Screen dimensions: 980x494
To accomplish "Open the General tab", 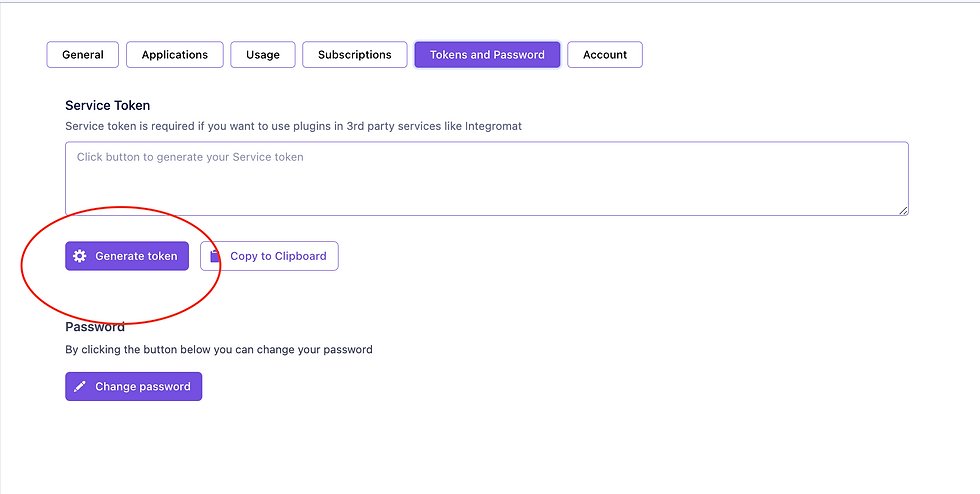I will pos(82,54).
